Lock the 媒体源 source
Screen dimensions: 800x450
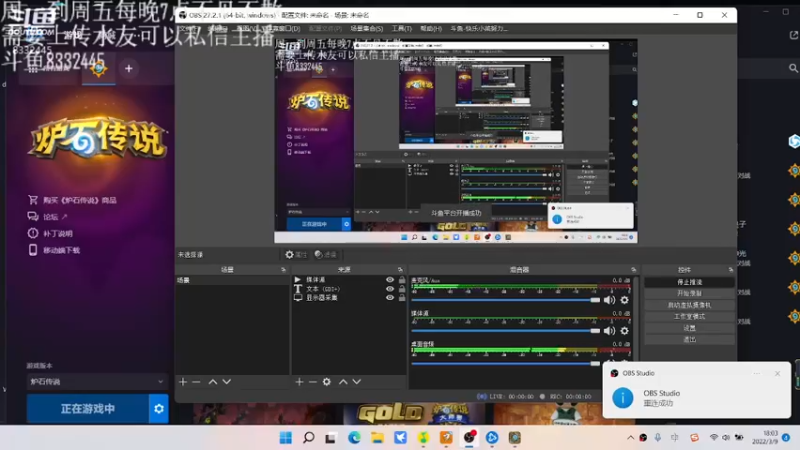(x=402, y=280)
